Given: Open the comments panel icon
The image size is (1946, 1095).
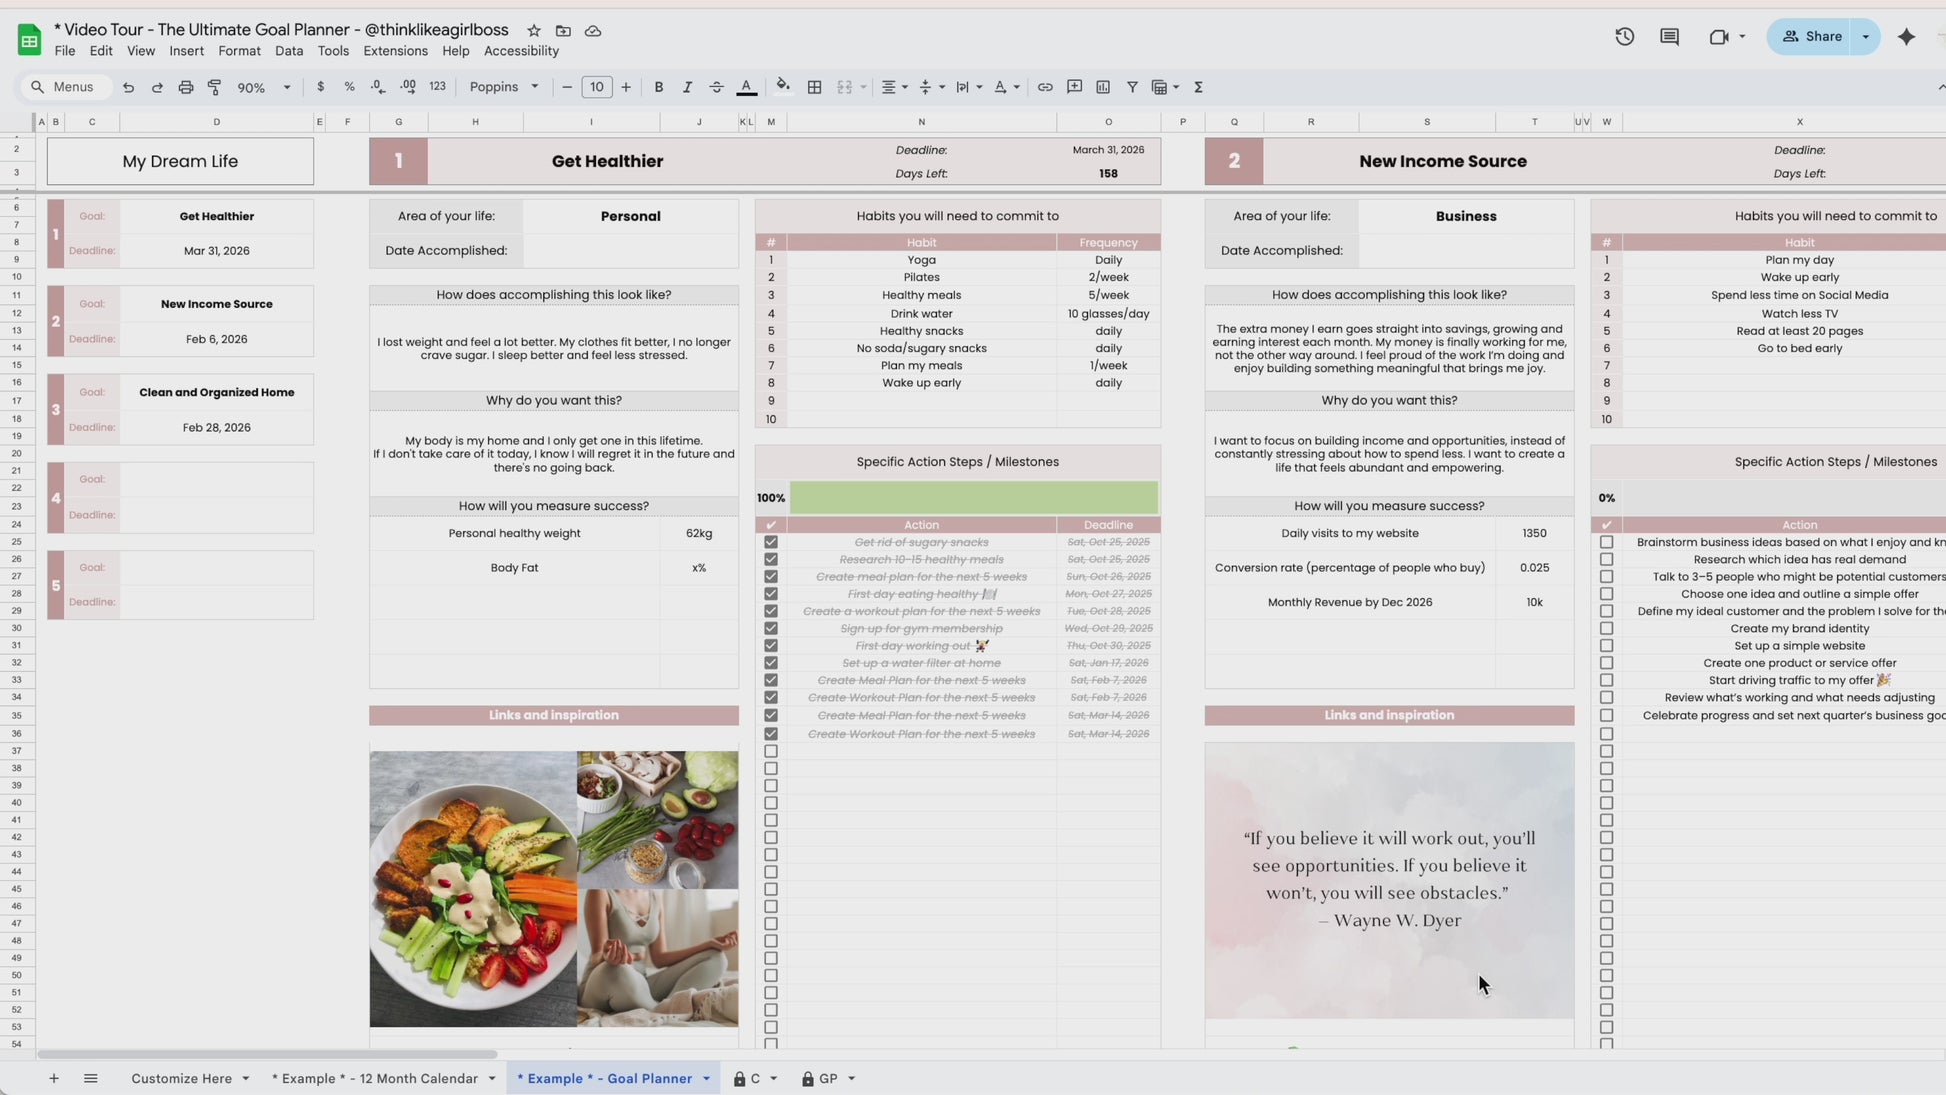Looking at the screenshot, I should [x=1669, y=37].
